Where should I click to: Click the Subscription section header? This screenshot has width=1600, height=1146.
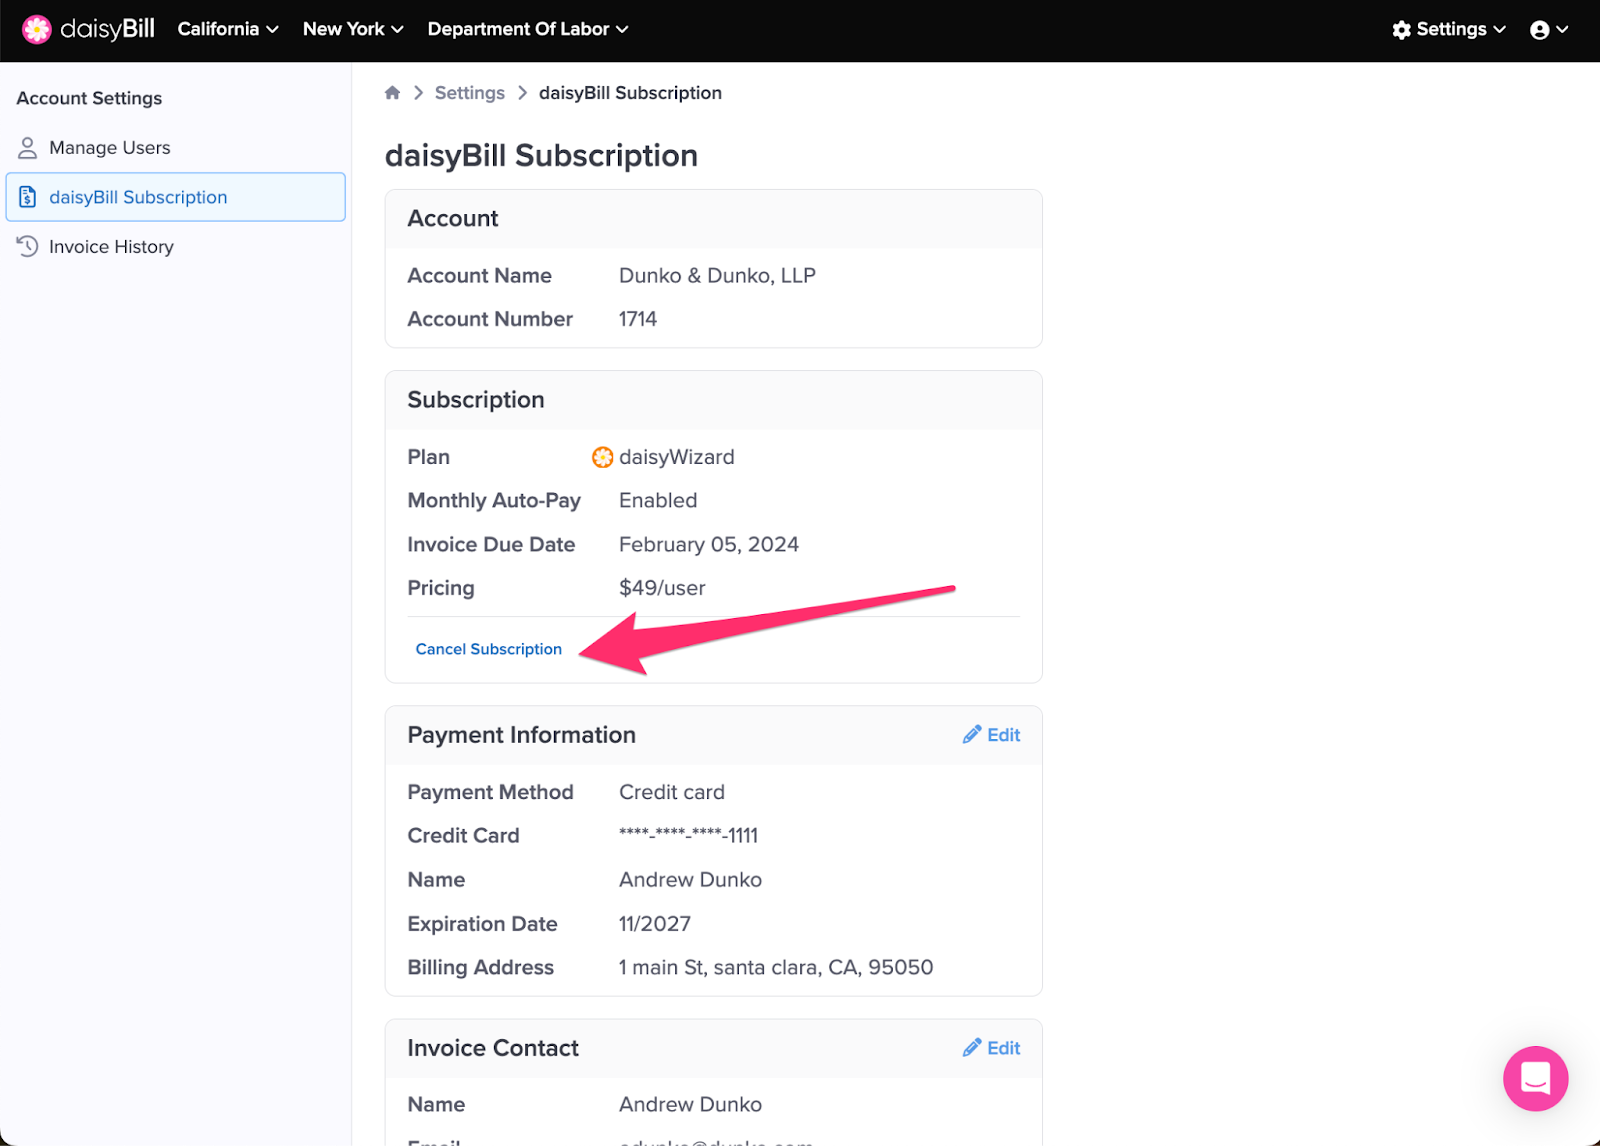(x=476, y=400)
